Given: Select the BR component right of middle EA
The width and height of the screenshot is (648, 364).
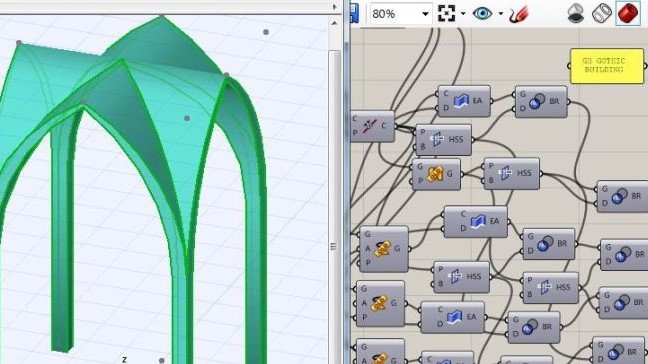Looking at the screenshot, I should (549, 244).
